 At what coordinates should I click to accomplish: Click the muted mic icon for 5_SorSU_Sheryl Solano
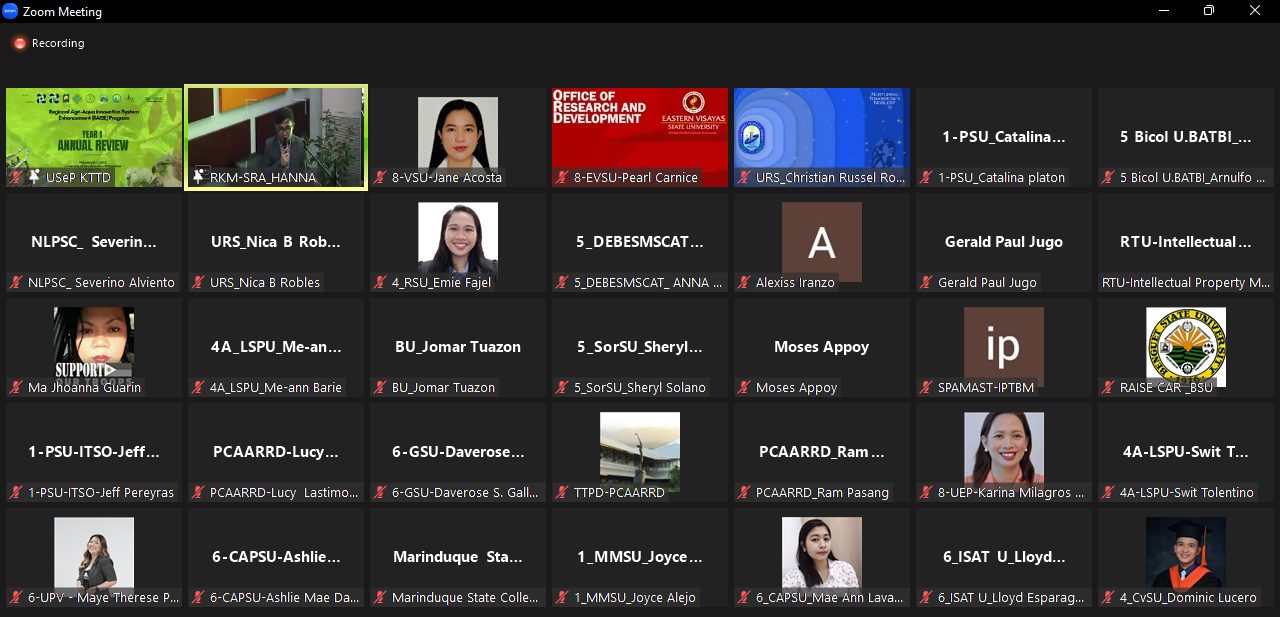563,388
